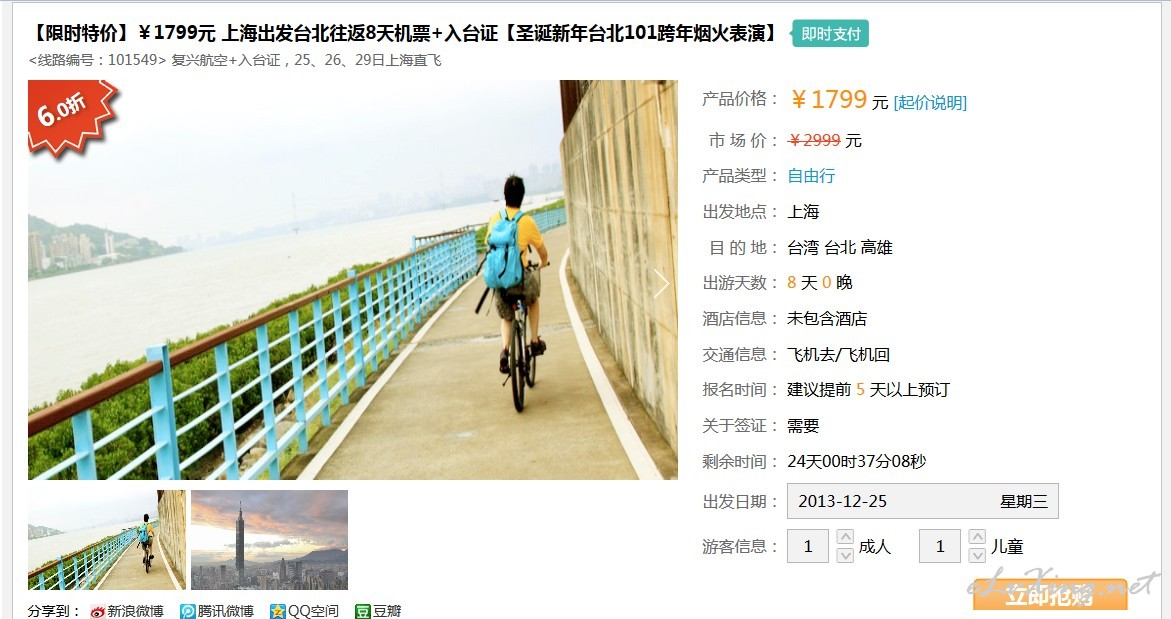Viewport: 1171px width, 619px height.
Task: Click the main cyclist photo
Action: point(353,280)
